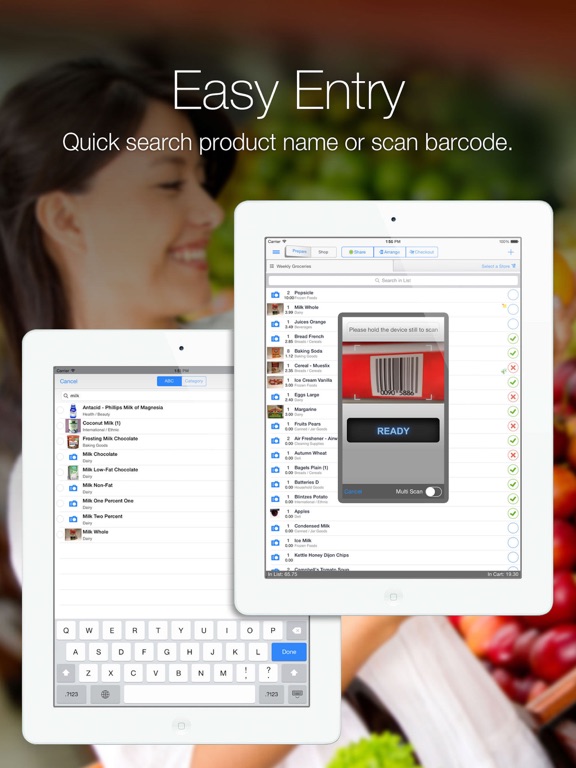
Task: Click the camera icon beside Milk Non-Fat
Action: (x=73, y=488)
